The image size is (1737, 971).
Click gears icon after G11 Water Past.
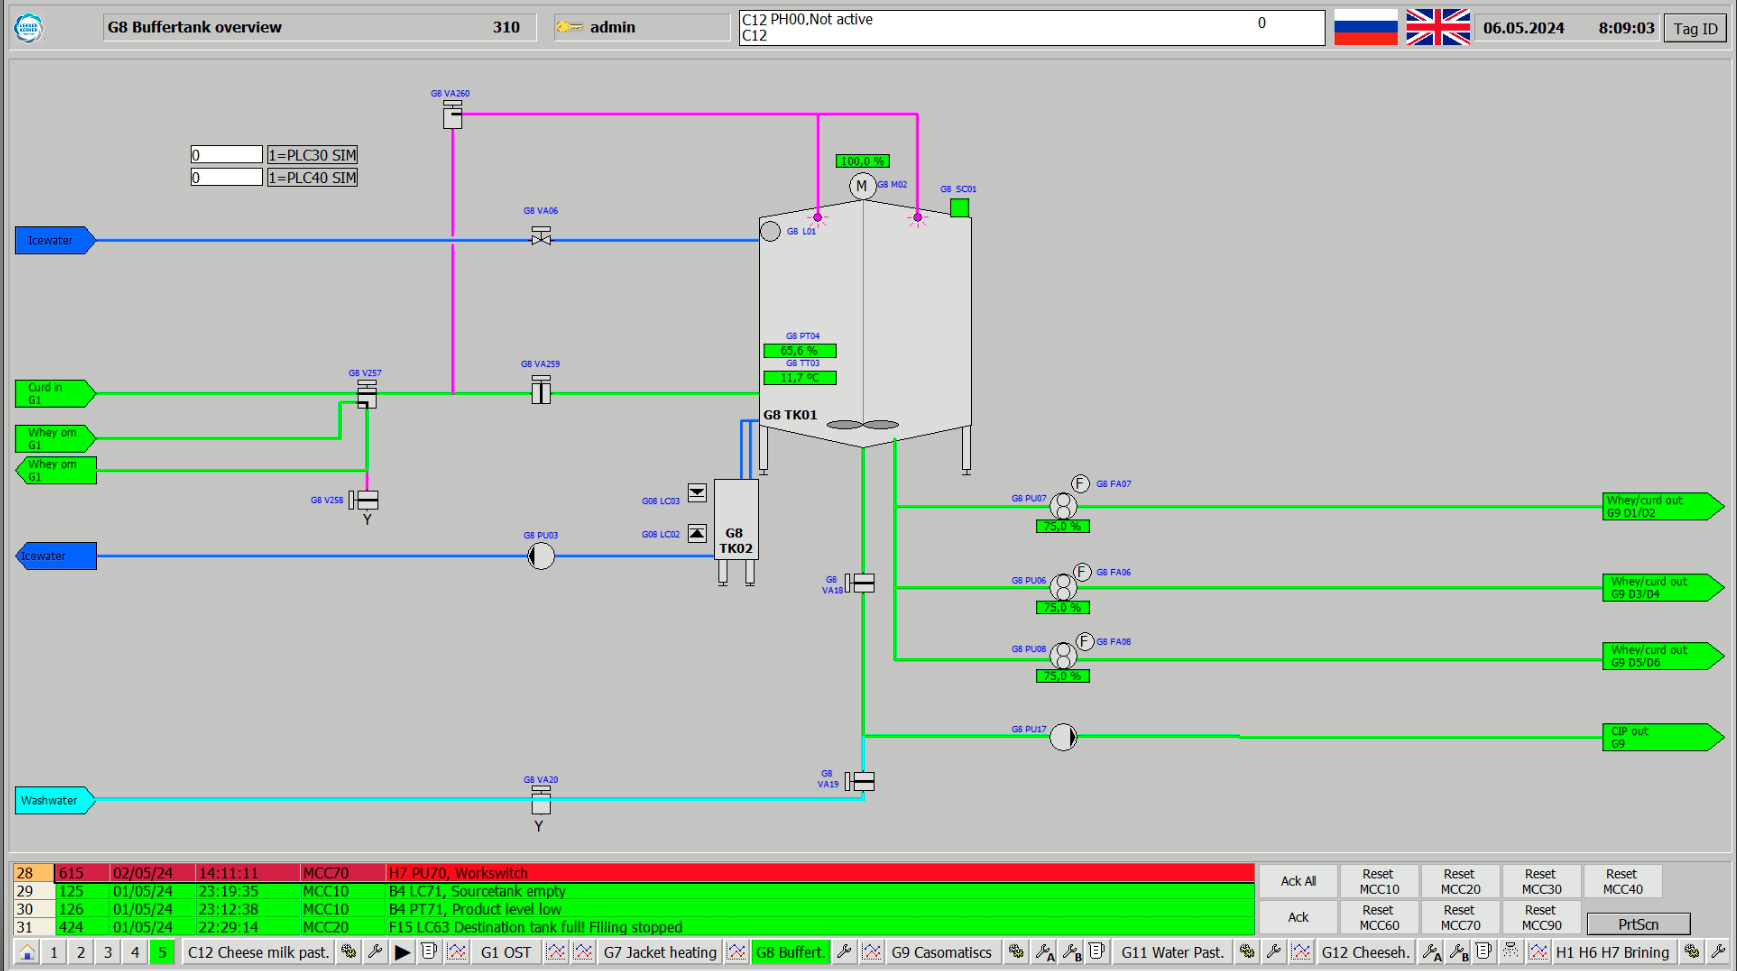click(x=1247, y=952)
